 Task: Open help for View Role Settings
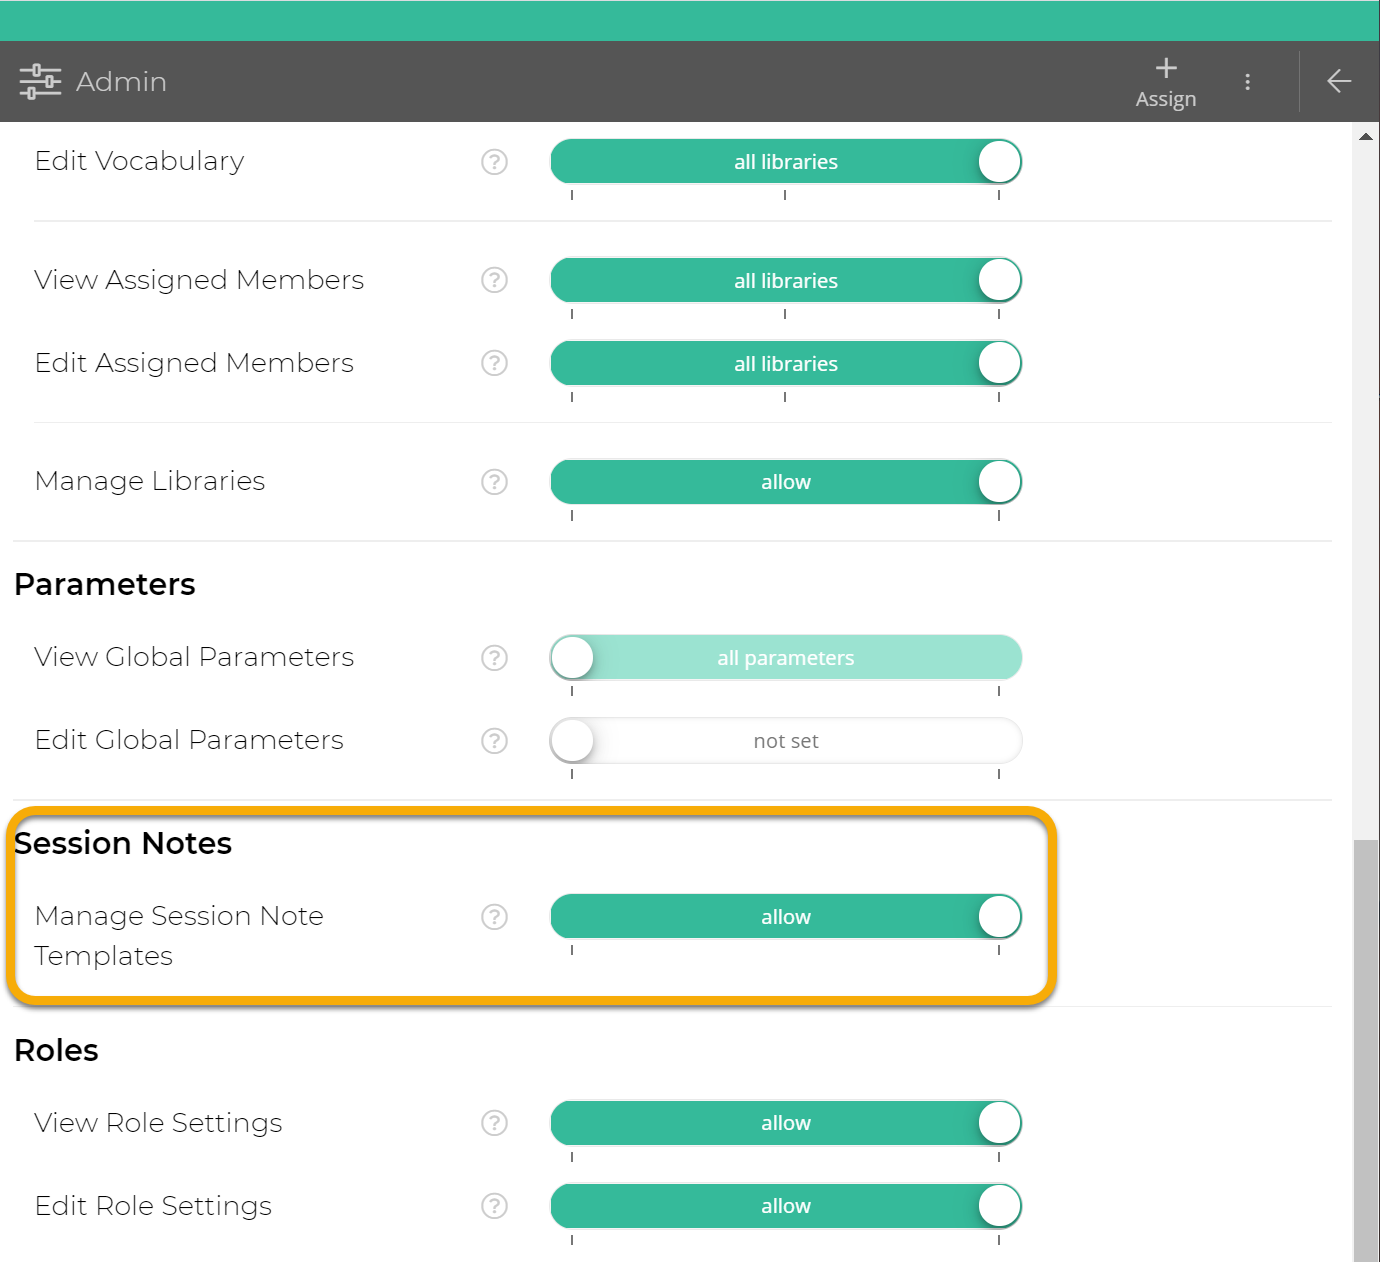[x=494, y=1123]
